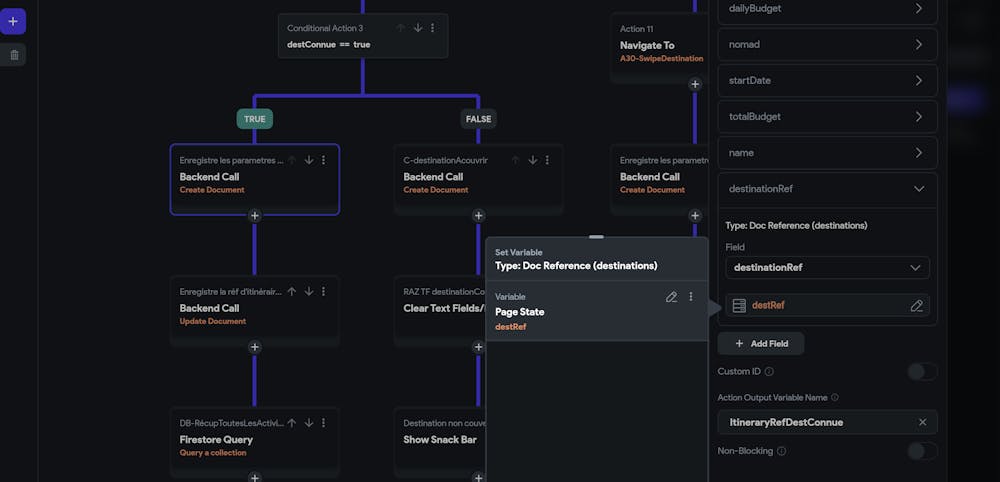Expand the dailyBudget field row

pyautogui.click(x=828, y=10)
